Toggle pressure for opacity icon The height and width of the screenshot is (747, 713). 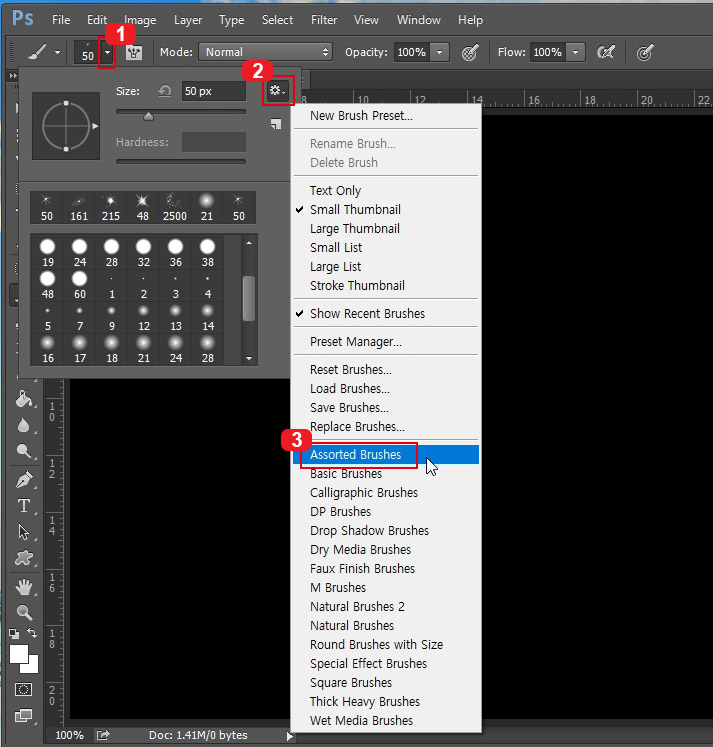[x=470, y=52]
